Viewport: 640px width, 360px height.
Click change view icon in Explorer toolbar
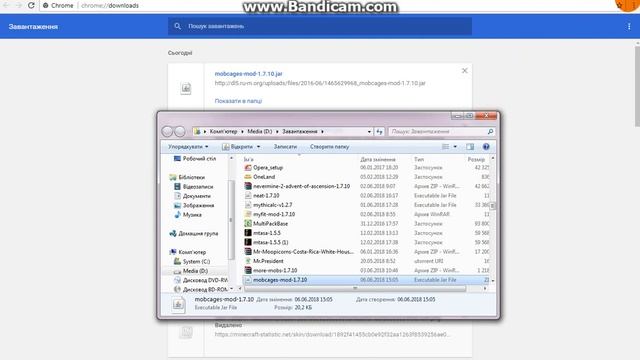tap(445, 147)
